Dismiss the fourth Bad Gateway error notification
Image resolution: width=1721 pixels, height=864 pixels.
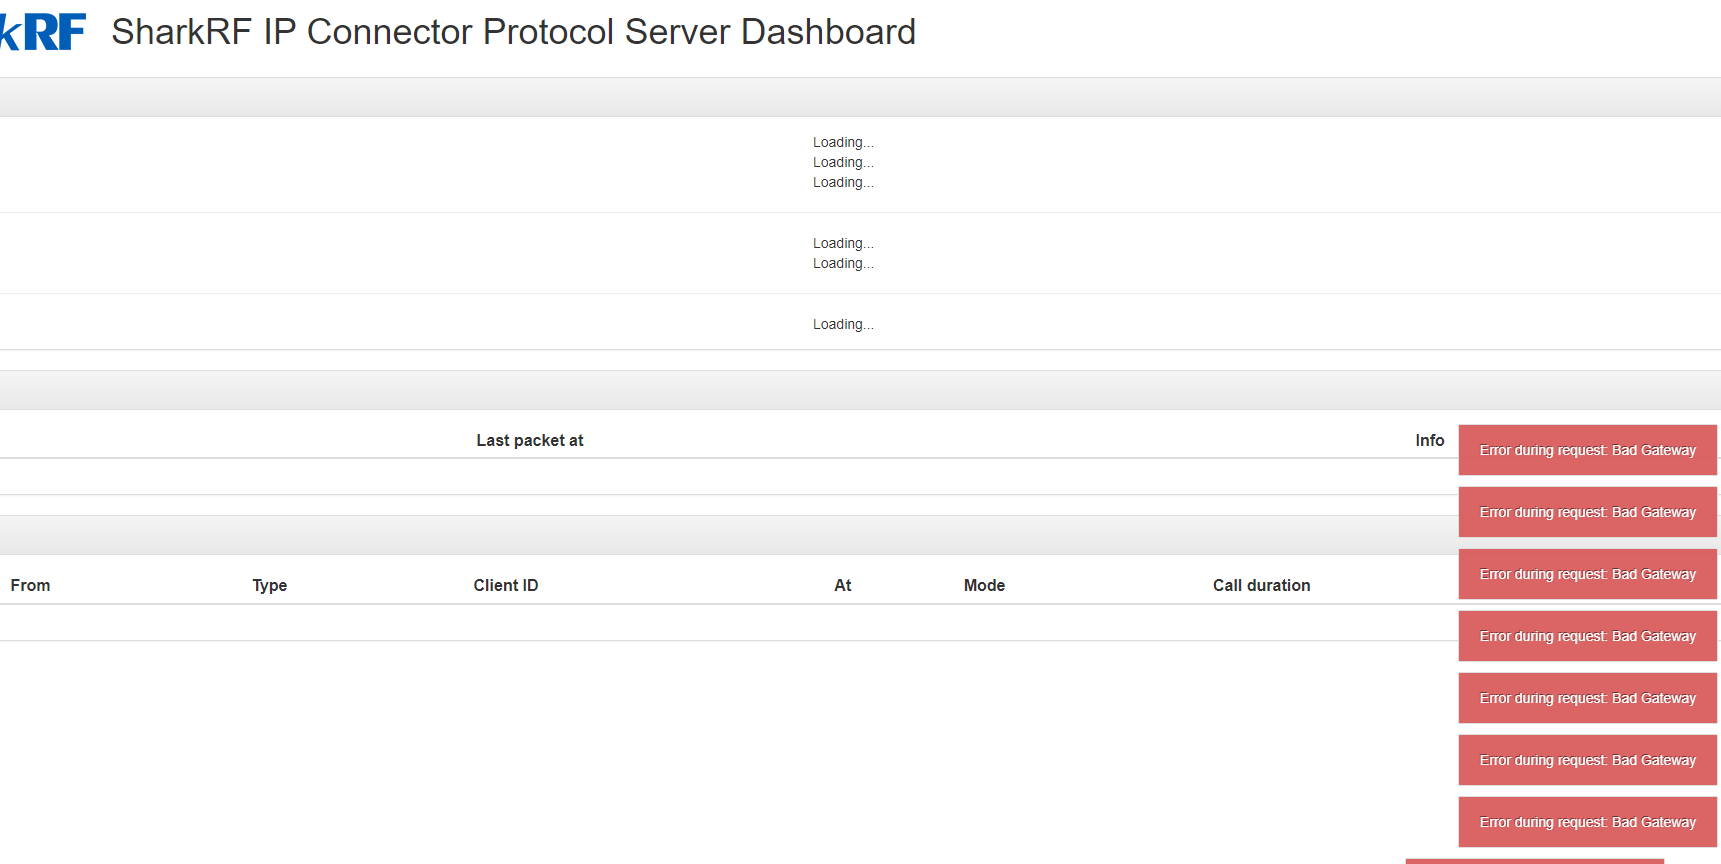pos(1587,636)
